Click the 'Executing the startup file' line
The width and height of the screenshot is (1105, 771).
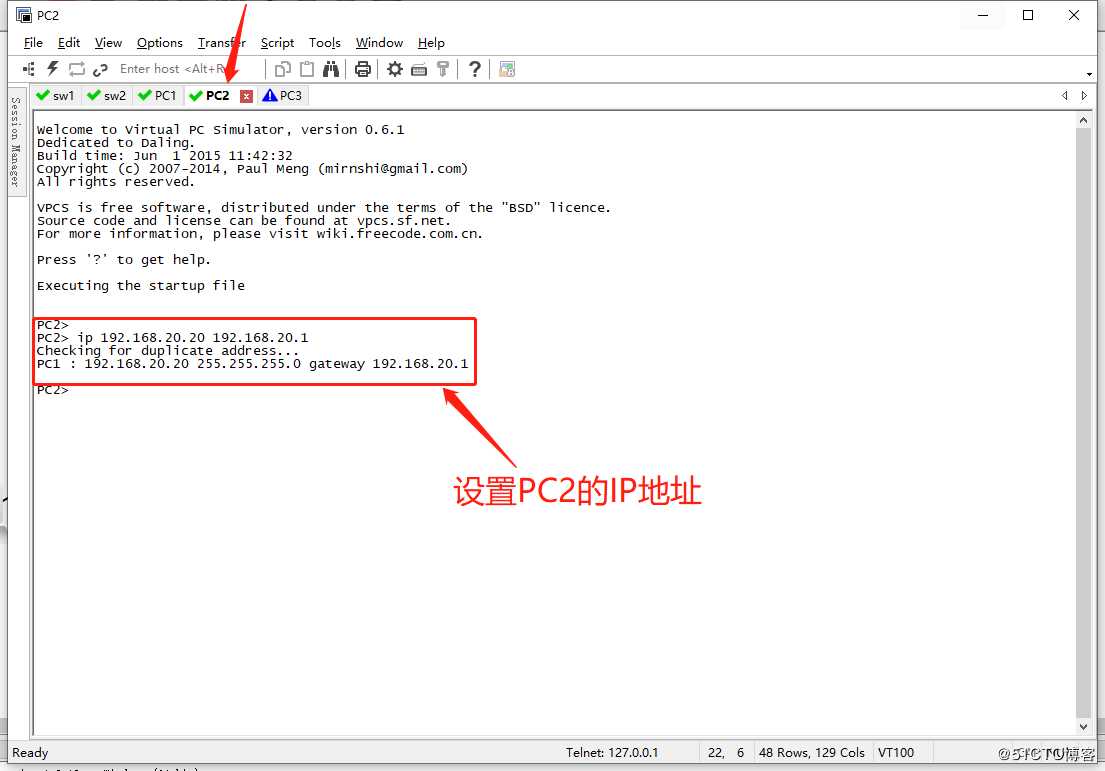pyautogui.click(x=141, y=285)
